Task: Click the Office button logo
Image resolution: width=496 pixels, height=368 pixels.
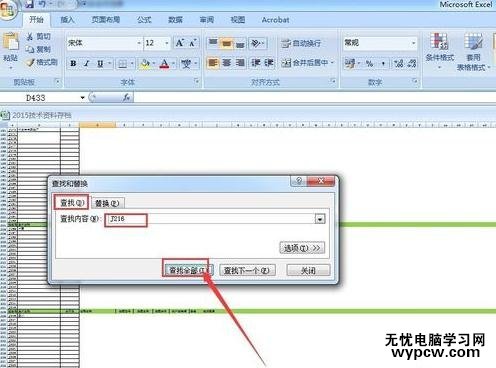Action: coord(7,11)
